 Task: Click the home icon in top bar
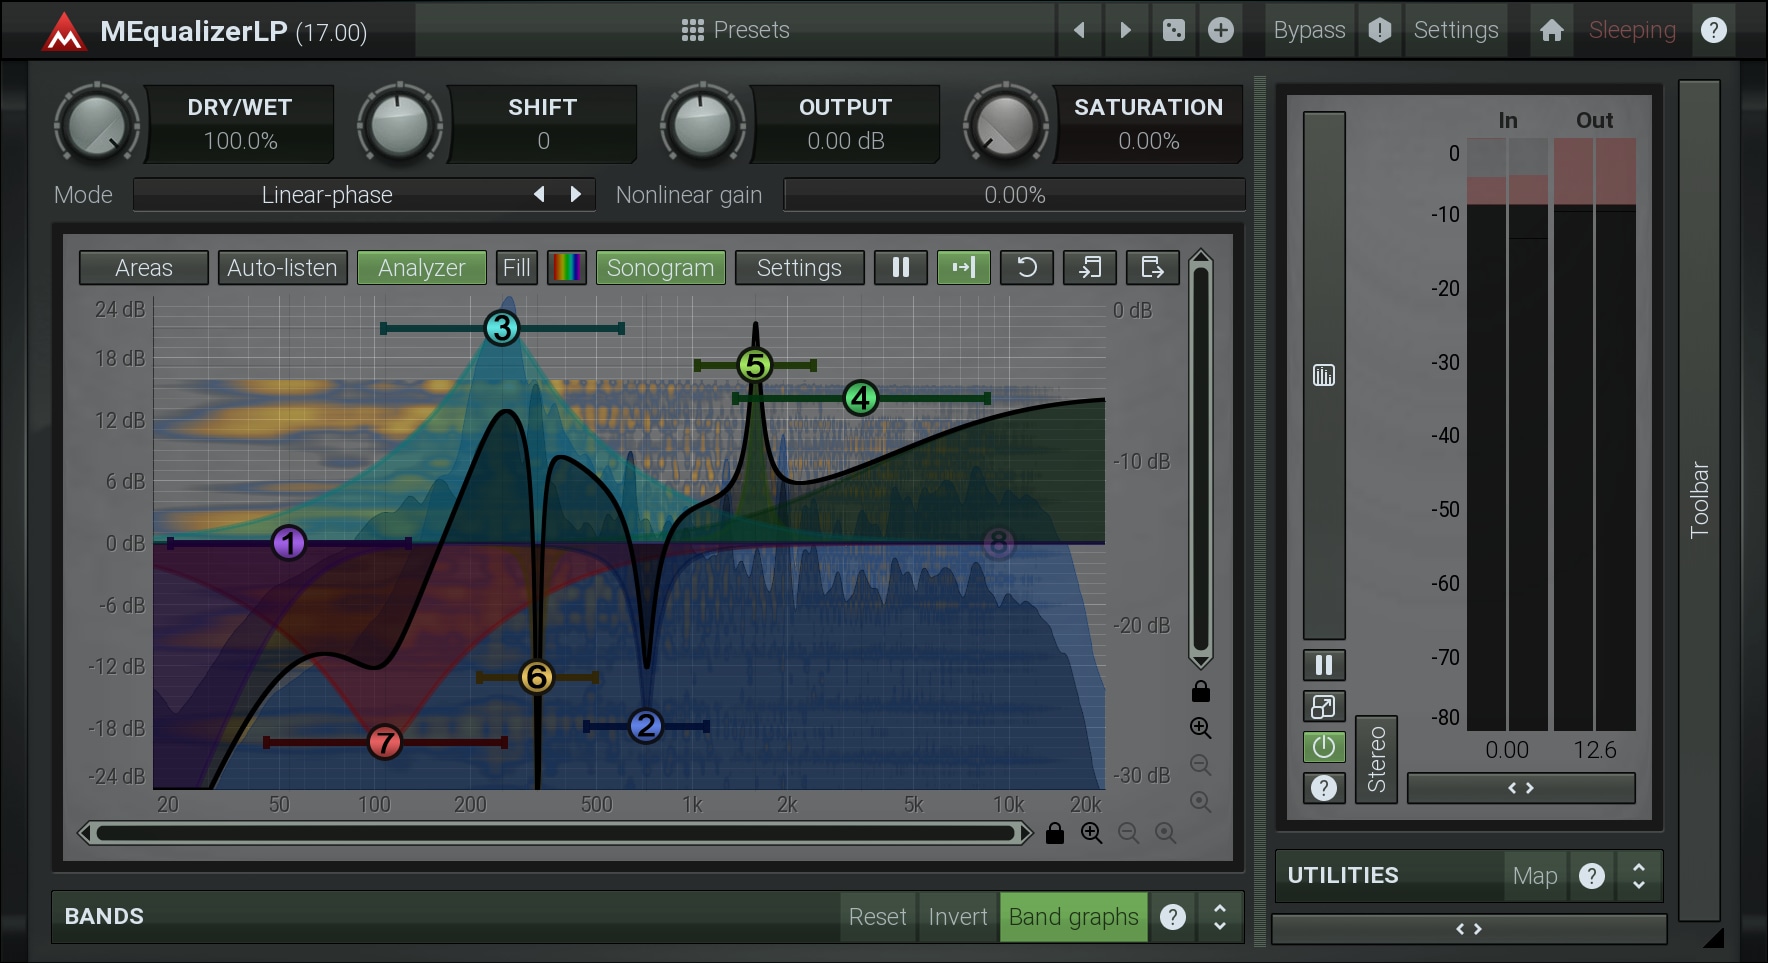(x=1551, y=30)
